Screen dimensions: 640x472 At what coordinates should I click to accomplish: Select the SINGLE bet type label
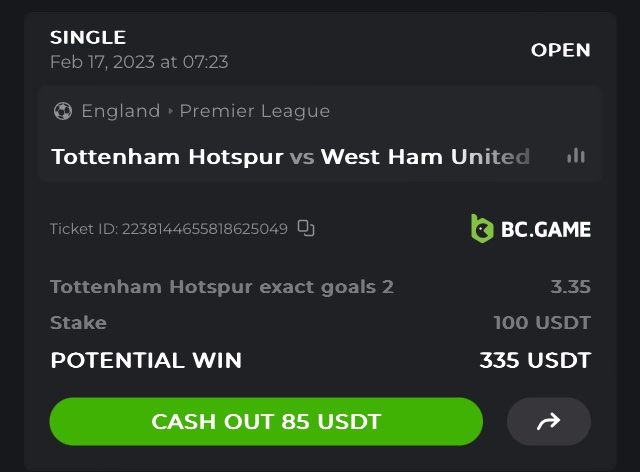[x=88, y=38]
